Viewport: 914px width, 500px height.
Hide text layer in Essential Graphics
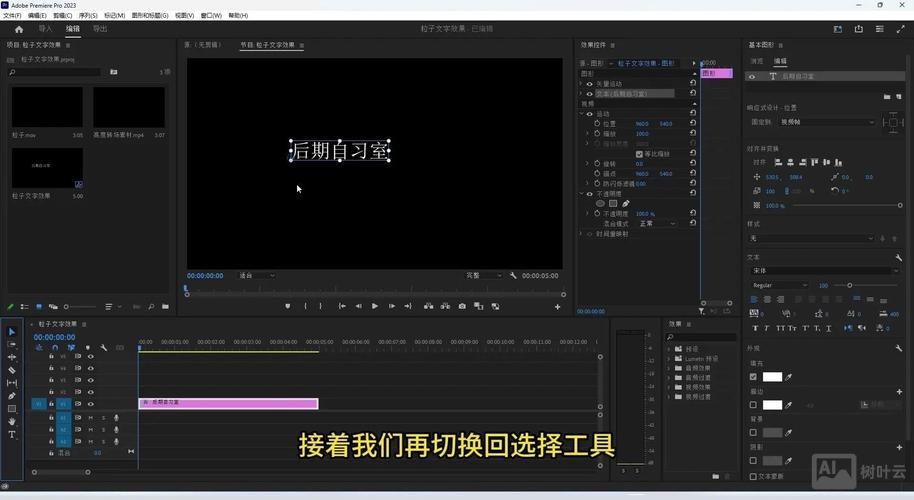752,76
